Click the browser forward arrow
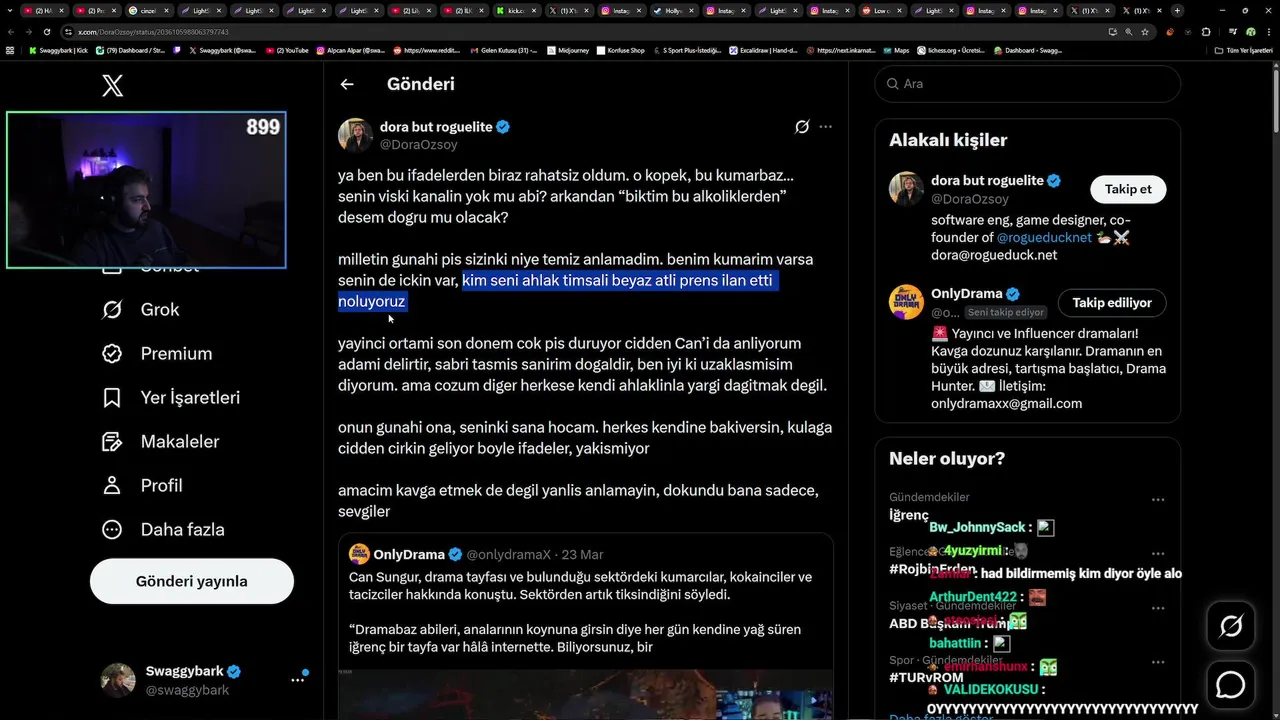Screen dimensions: 1280x720 [28, 32]
